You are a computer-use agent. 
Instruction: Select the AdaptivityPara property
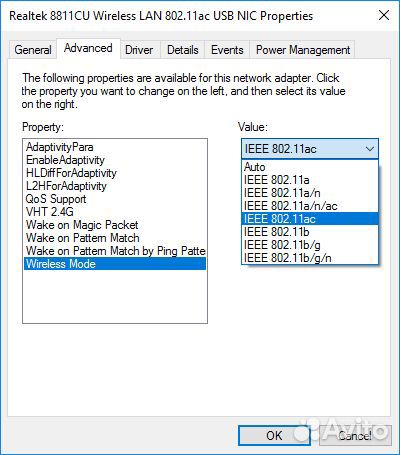pyautogui.click(x=115, y=147)
